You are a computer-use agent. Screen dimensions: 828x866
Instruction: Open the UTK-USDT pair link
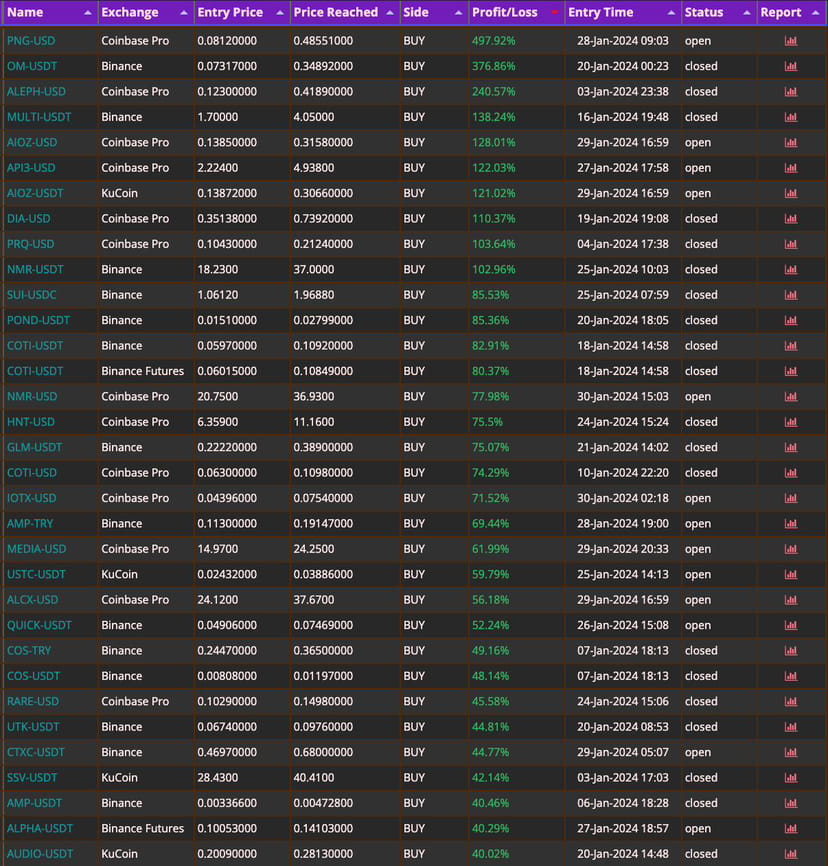[33, 727]
